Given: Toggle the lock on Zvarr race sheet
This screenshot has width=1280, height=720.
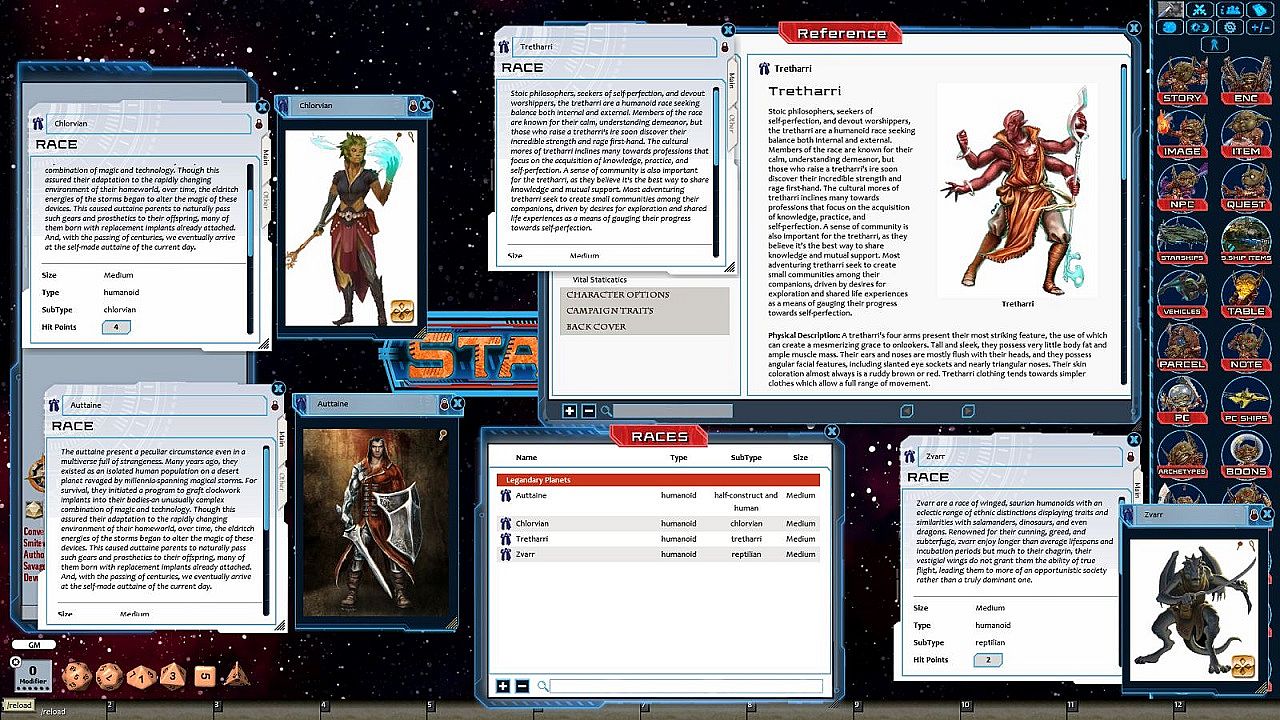Looking at the screenshot, I should 1129,457.
